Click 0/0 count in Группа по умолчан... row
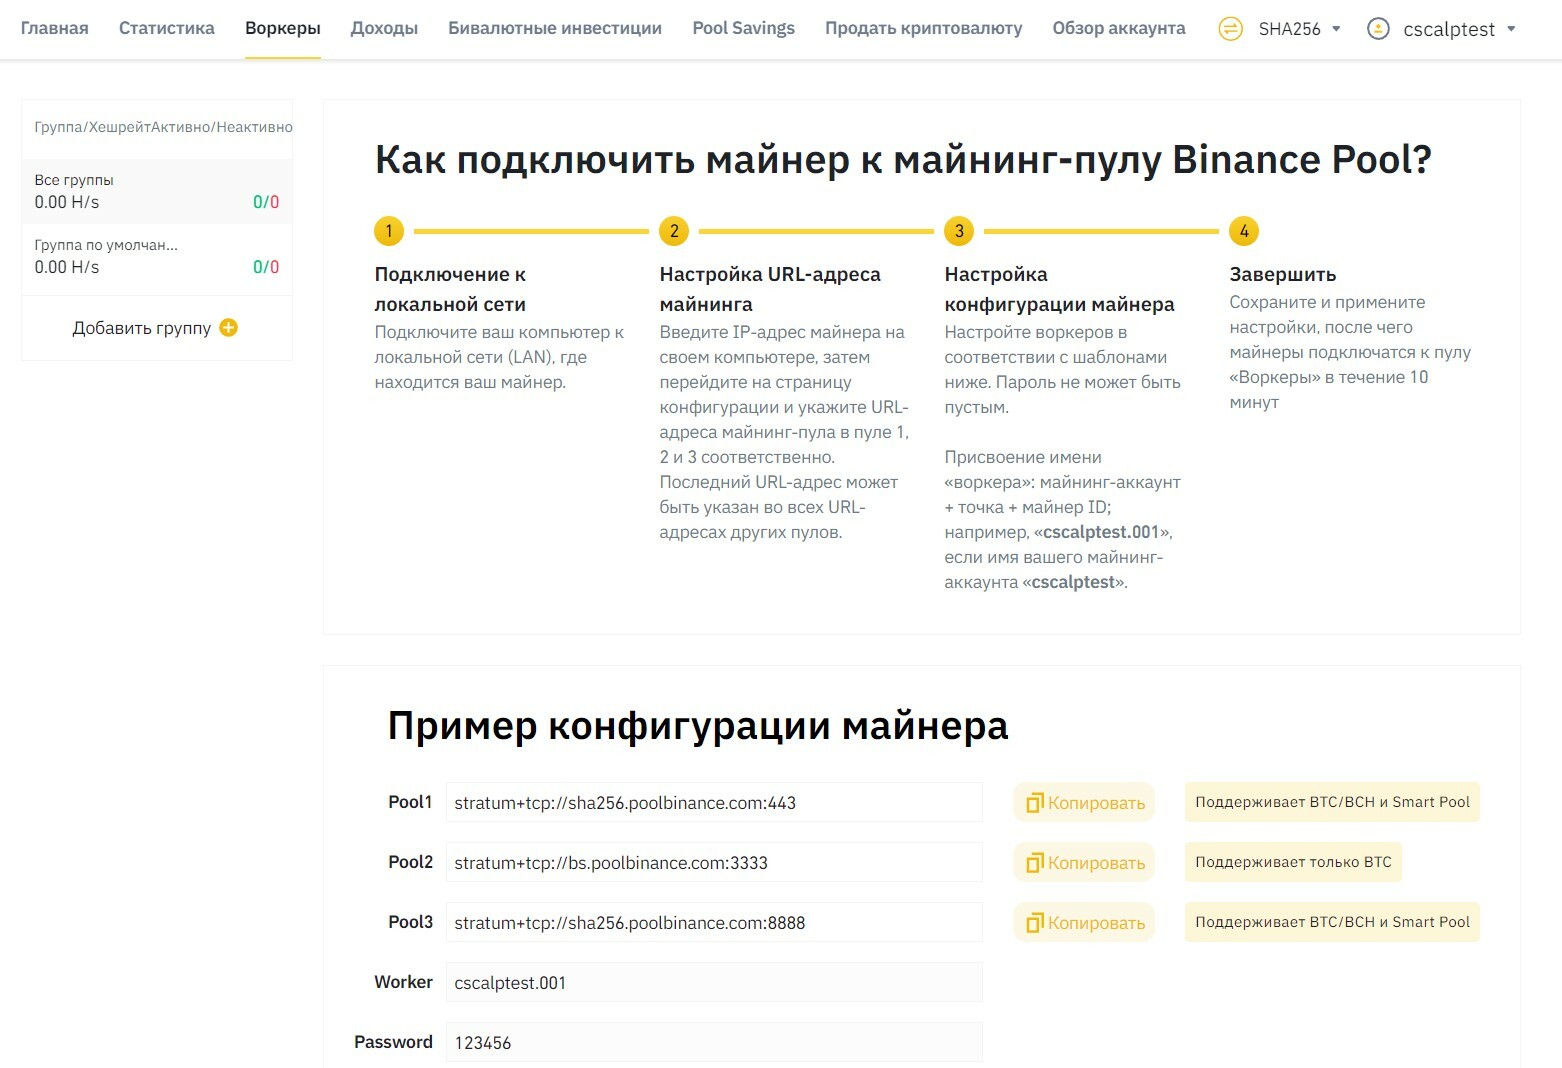The height and width of the screenshot is (1068, 1562). click(x=266, y=267)
